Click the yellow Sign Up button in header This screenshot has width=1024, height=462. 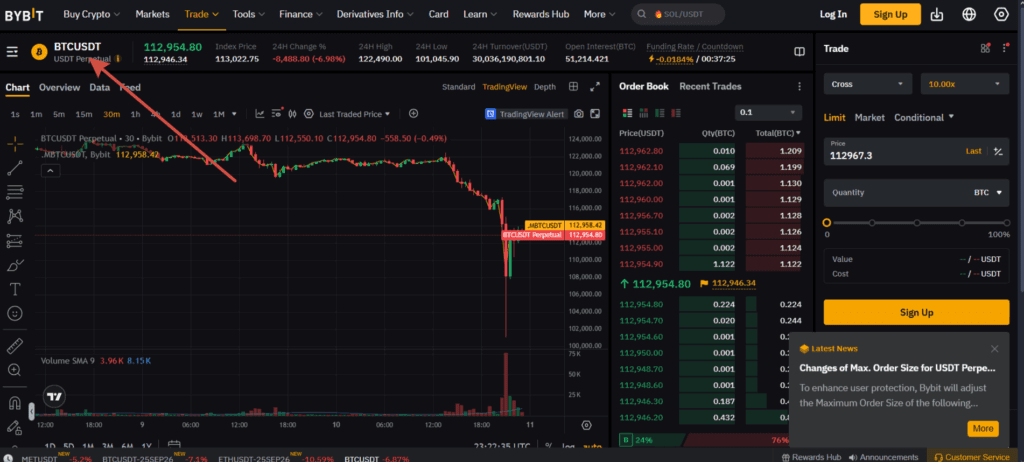[x=889, y=14]
